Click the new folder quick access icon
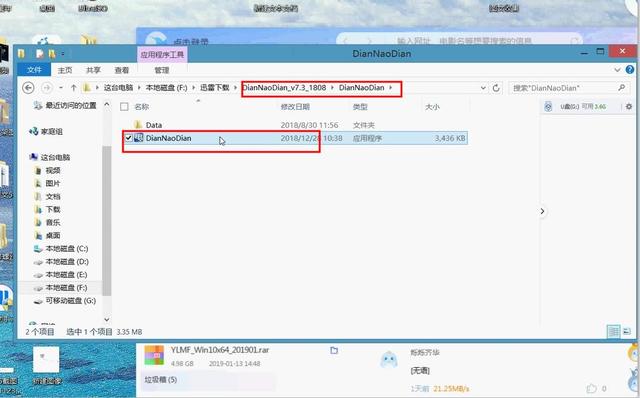 click(52, 53)
